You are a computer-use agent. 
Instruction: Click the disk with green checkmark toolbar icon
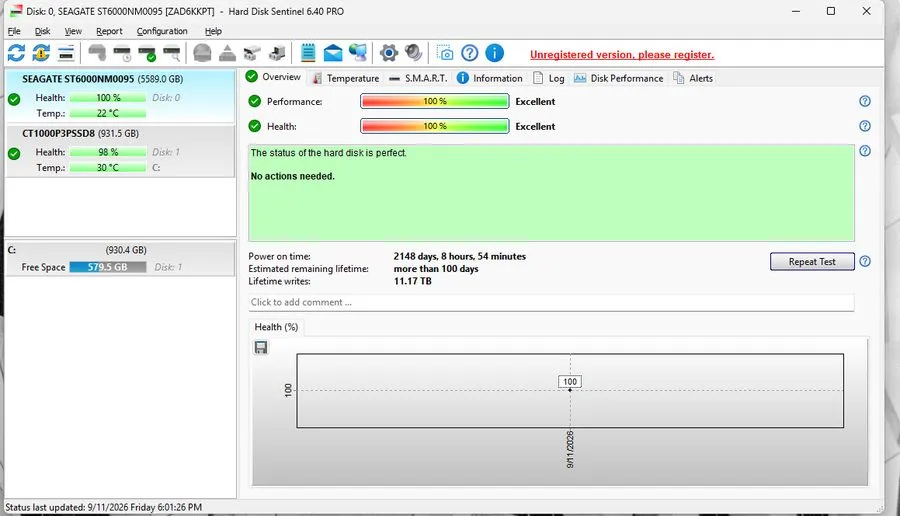147,53
